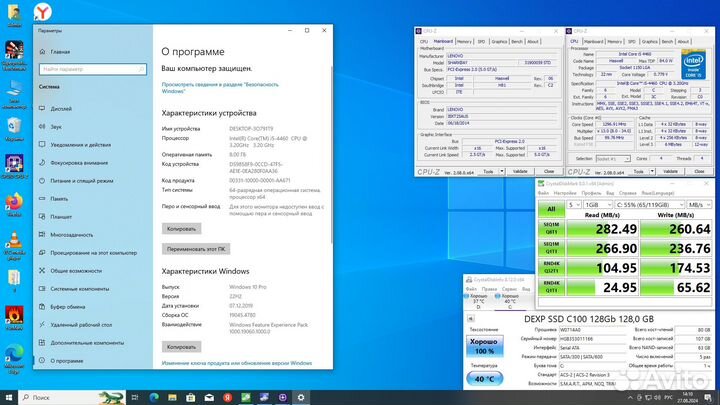Click Validate in right CPU-Z window

coord(670,171)
